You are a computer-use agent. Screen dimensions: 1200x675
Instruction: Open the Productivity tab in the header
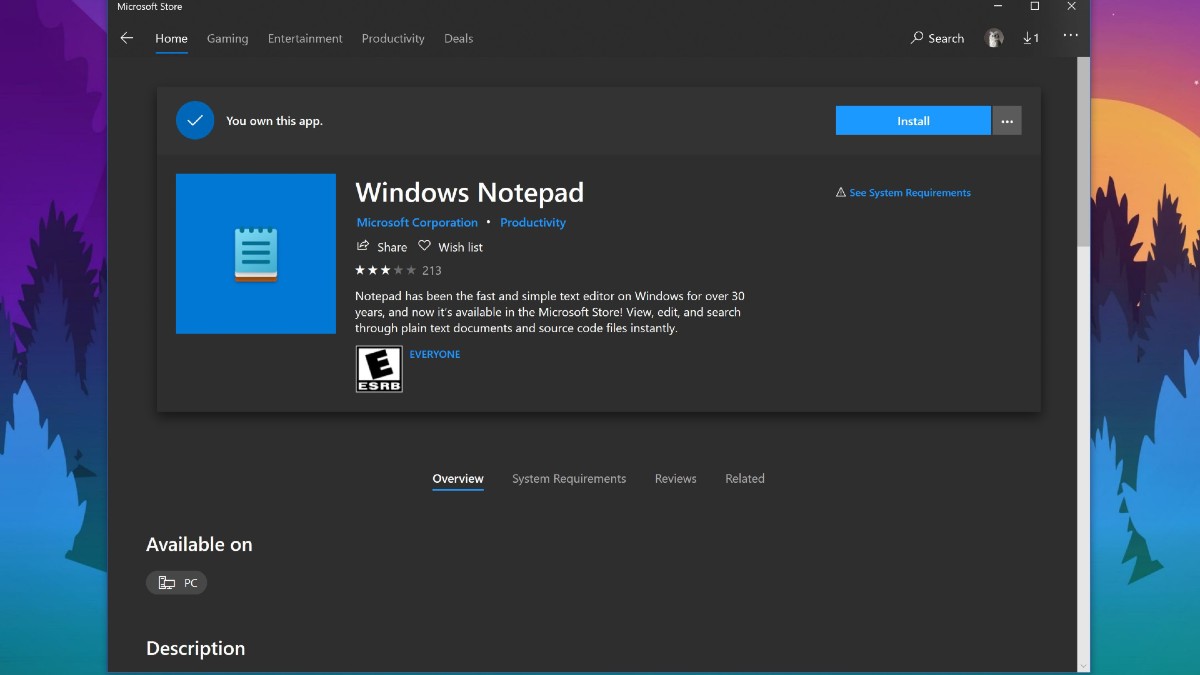tap(393, 38)
